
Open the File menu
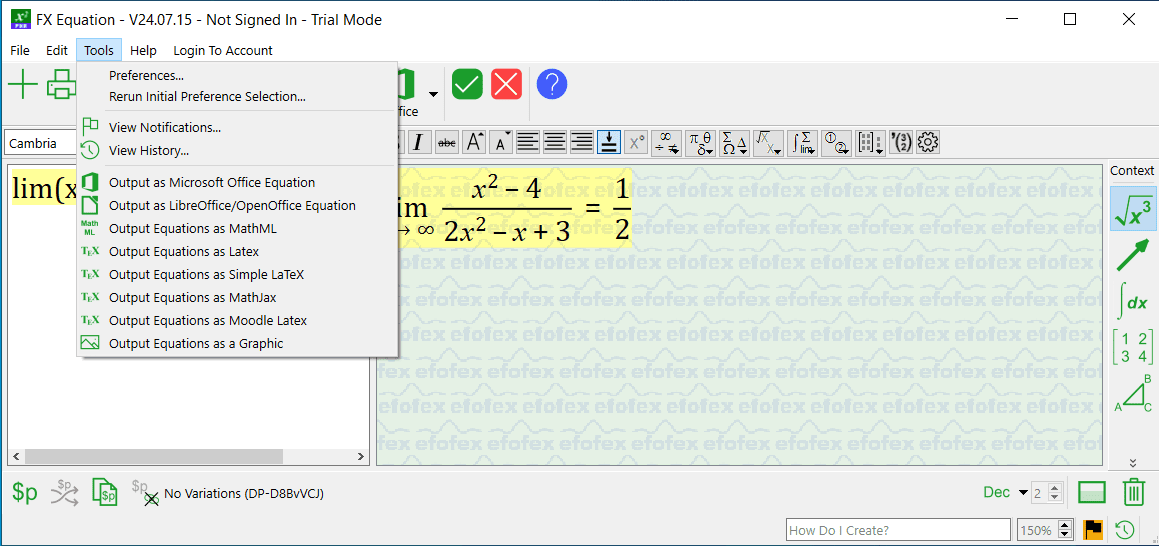pos(20,50)
